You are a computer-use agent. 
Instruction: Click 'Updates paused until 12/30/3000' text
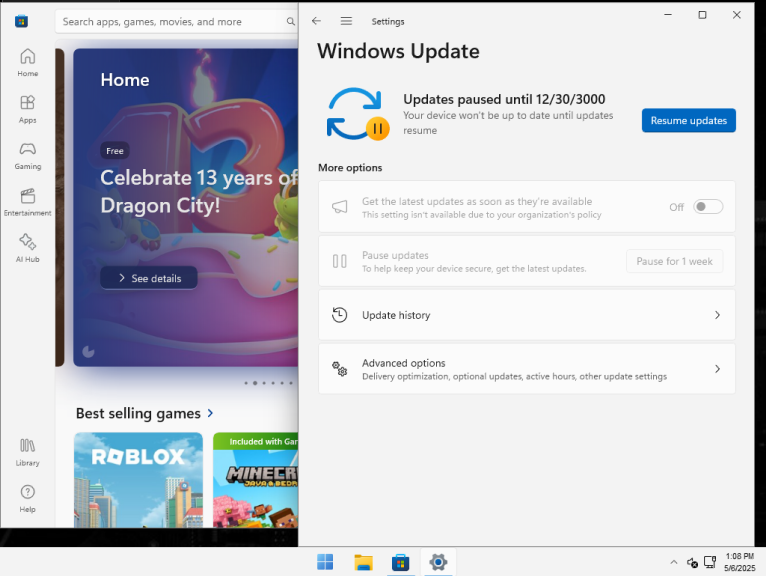pos(504,99)
